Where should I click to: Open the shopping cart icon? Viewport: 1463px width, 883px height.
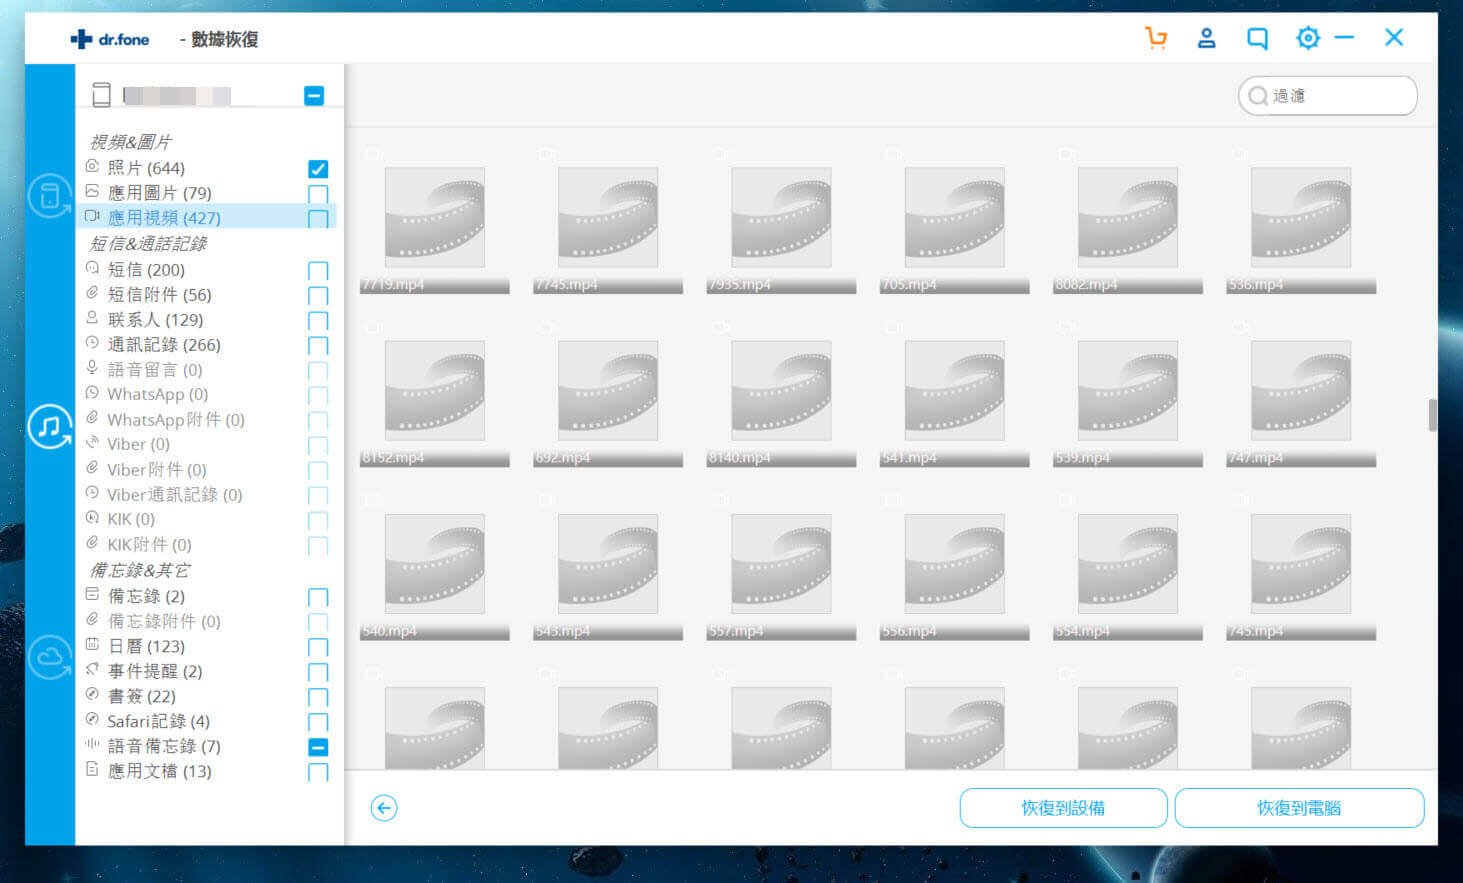1156,38
